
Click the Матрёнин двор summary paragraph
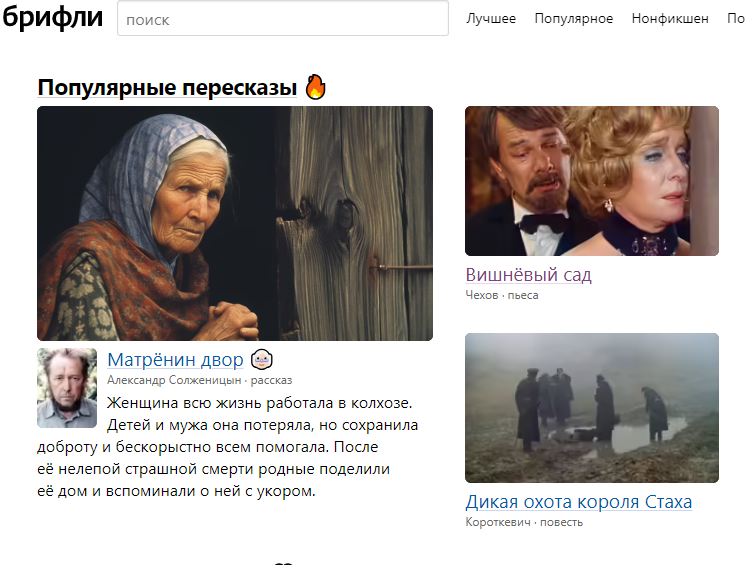coord(228,447)
